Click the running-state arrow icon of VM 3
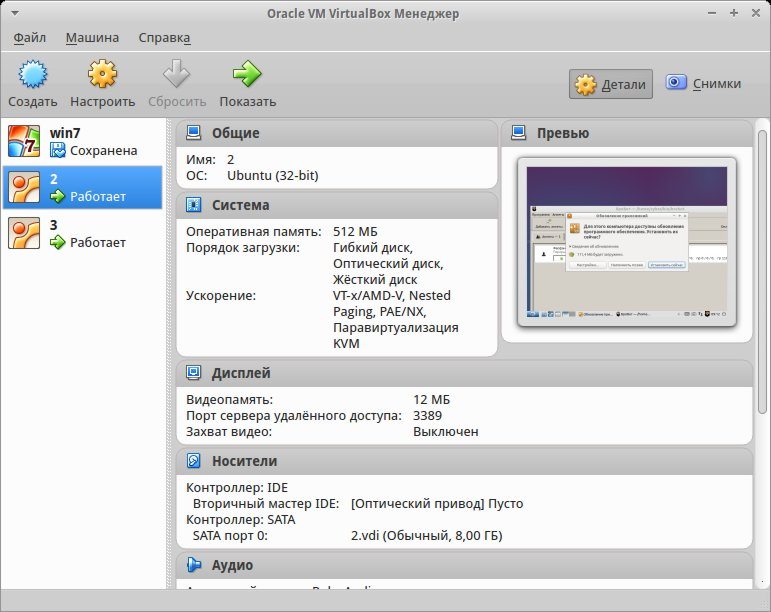This screenshot has height=612, width=771. pyautogui.click(x=58, y=242)
